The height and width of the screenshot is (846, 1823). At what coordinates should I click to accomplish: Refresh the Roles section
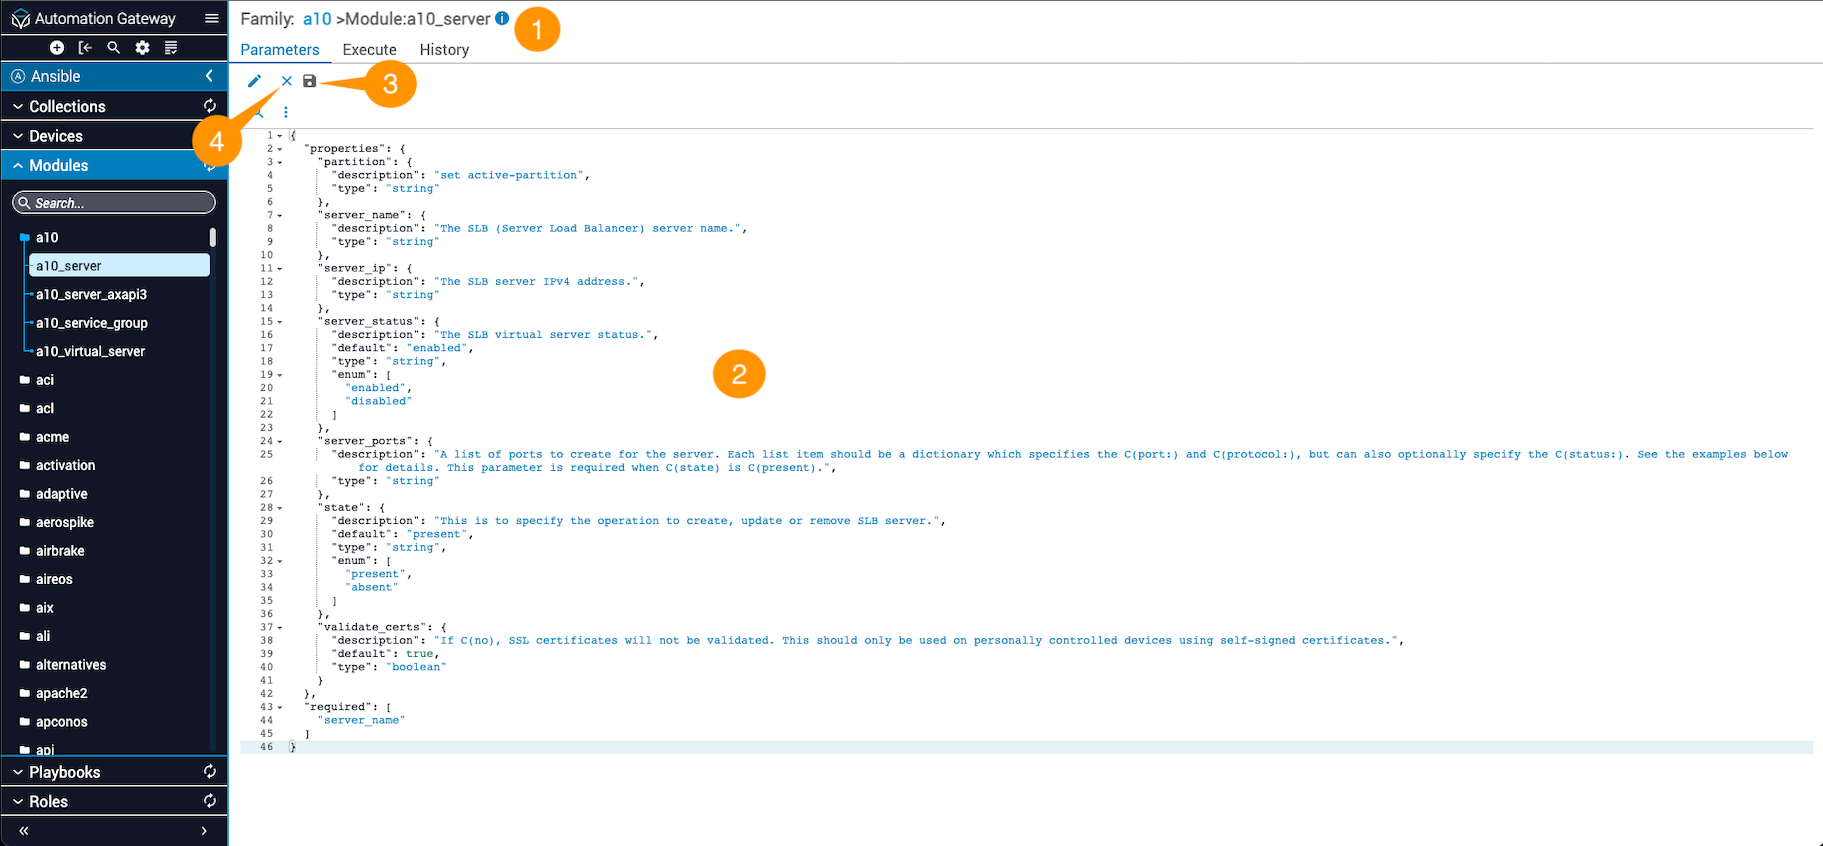[x=210, y=801]
